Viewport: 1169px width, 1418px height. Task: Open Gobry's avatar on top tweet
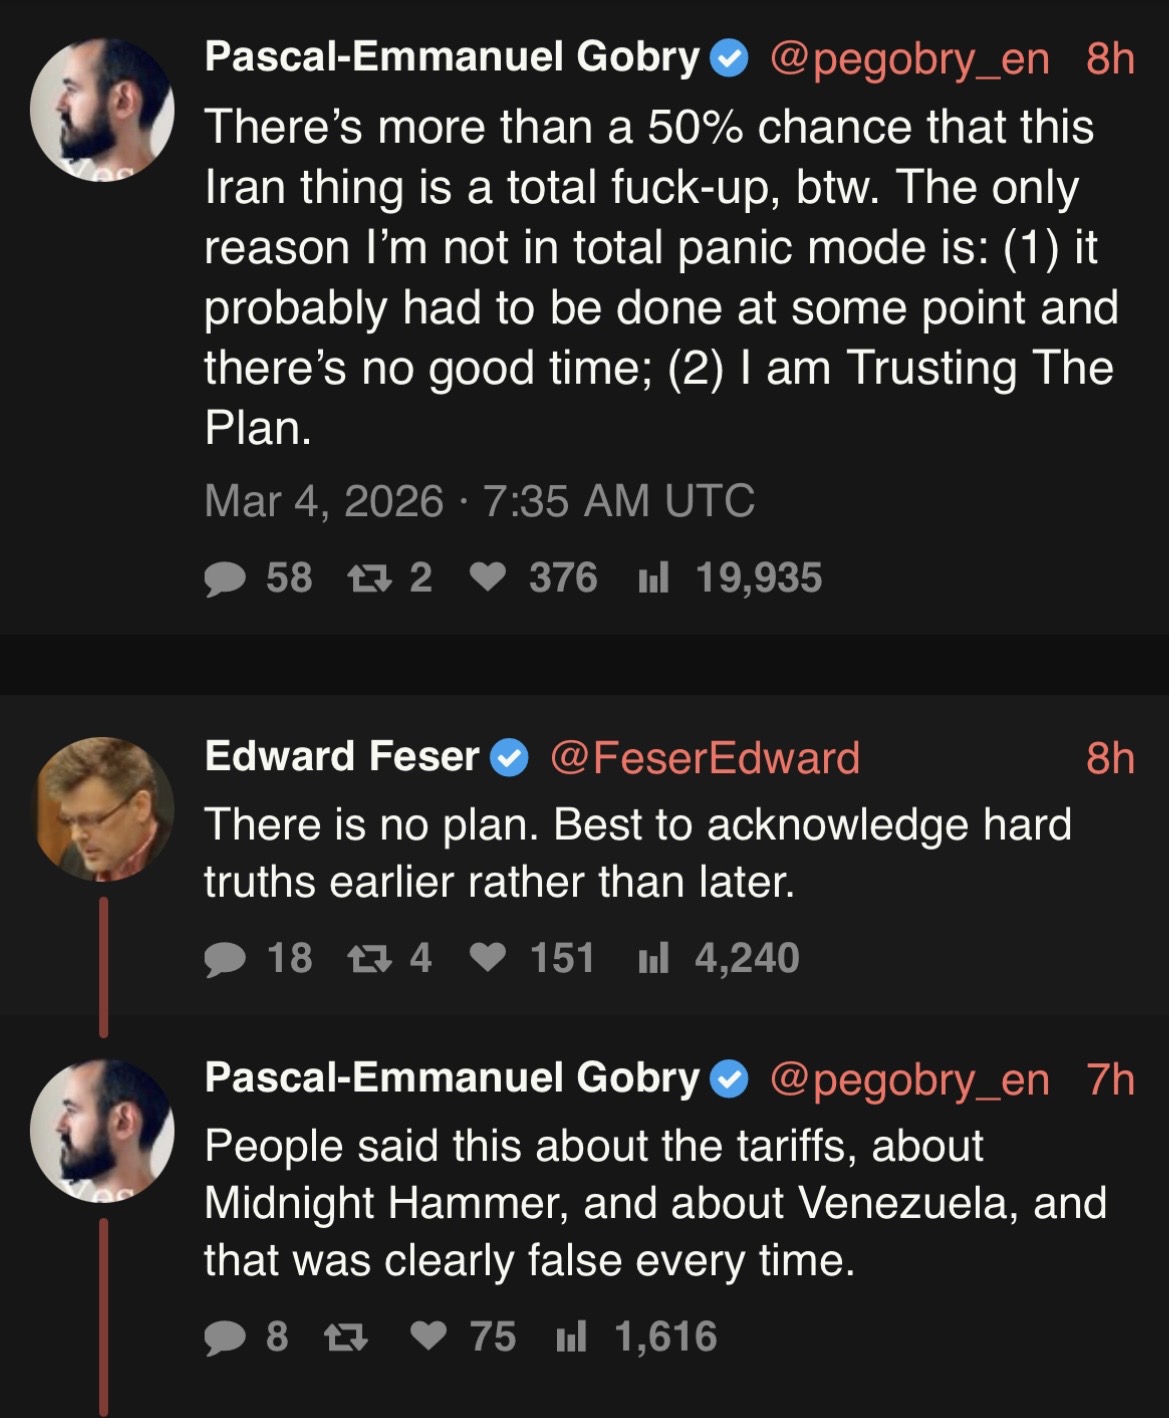[103, 110]
